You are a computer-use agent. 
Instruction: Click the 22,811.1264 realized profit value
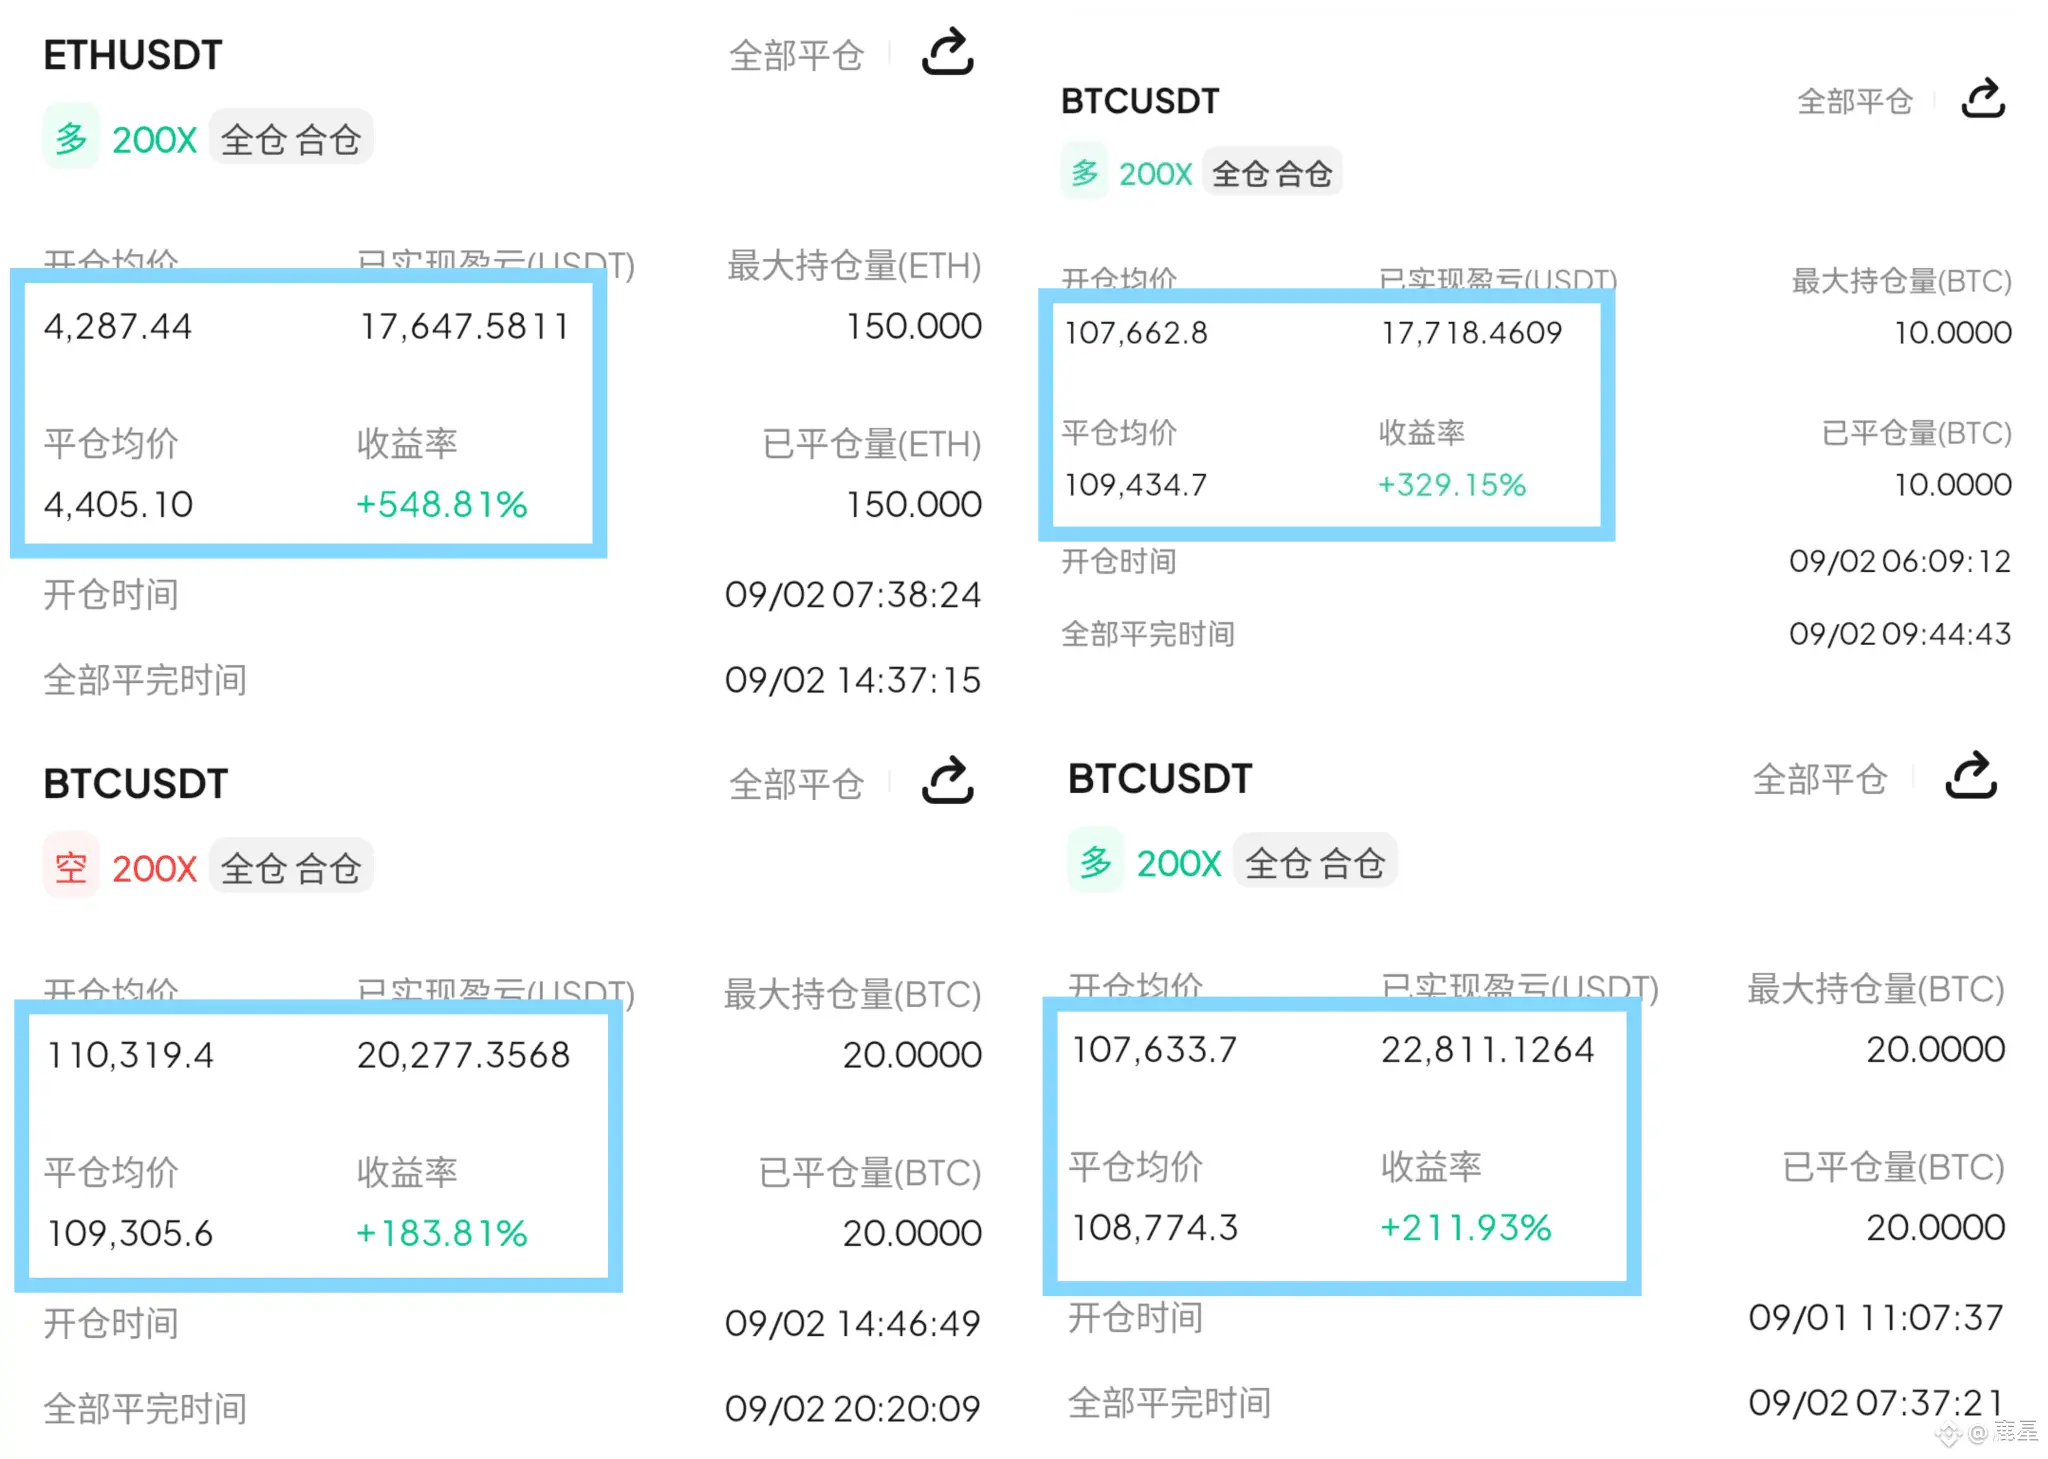point(1487,1049)
